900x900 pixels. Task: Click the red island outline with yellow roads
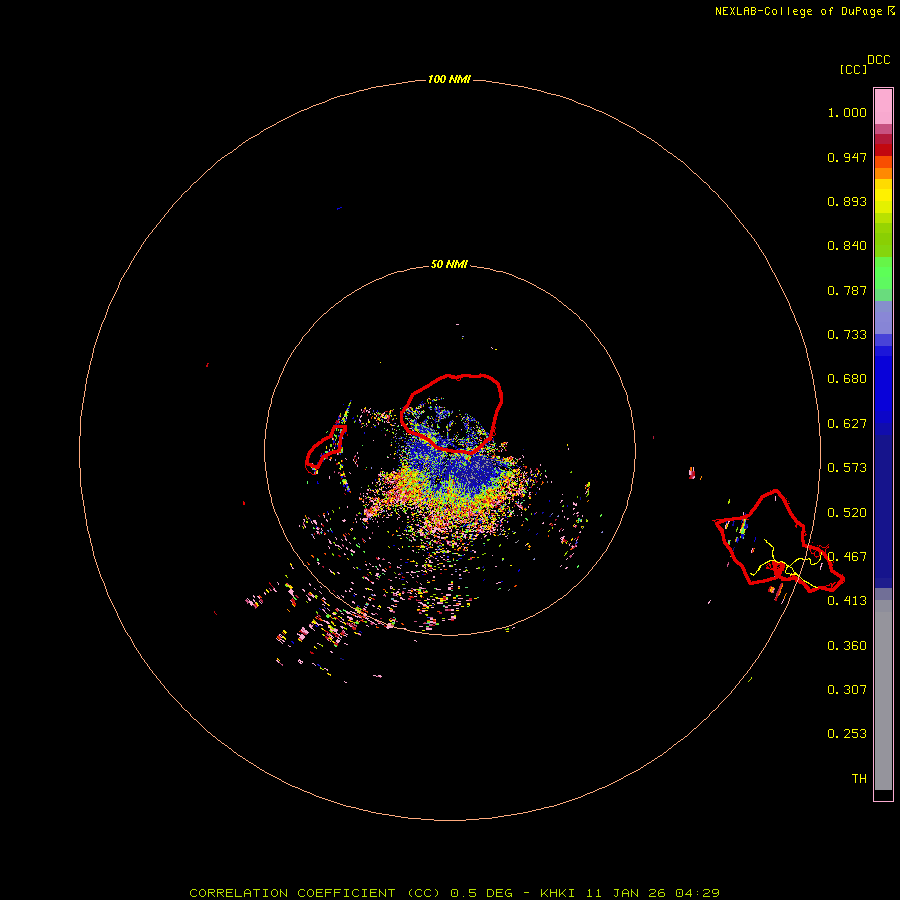click(778, 542)
